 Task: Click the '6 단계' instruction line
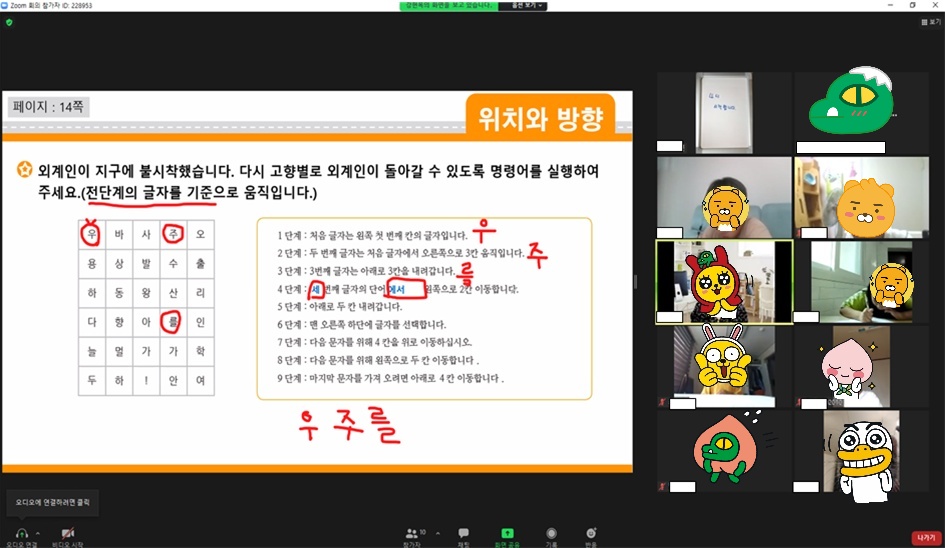coord(362,324)
